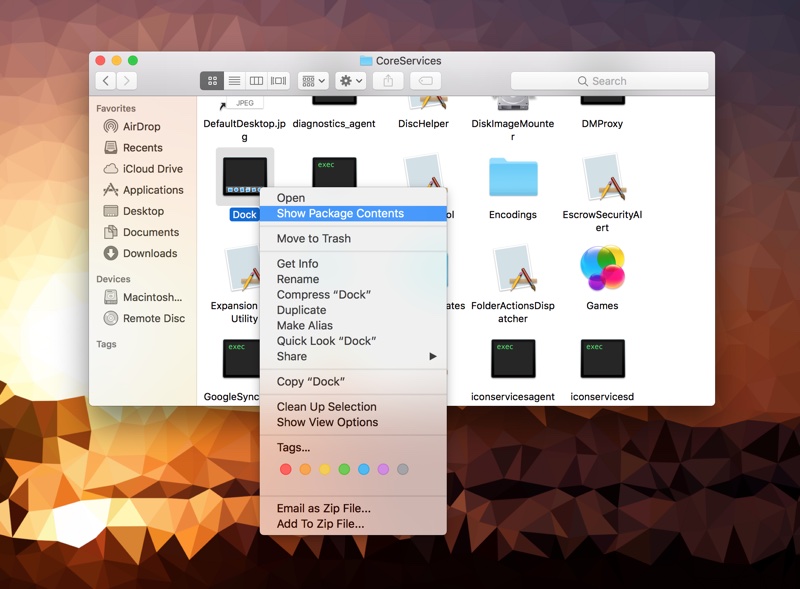Apply the purple tag color
This screenshot has height=589, width=800.
click(383, 469)
